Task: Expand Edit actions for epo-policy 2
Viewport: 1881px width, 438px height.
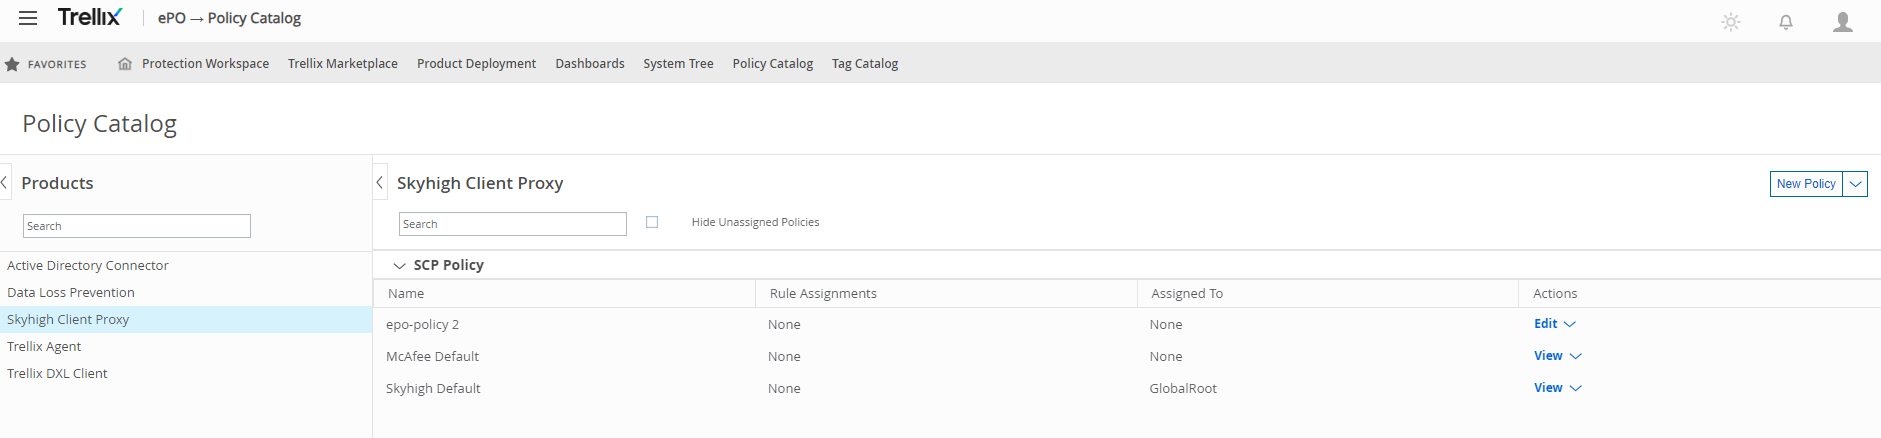Action: tap(1570, 324)
